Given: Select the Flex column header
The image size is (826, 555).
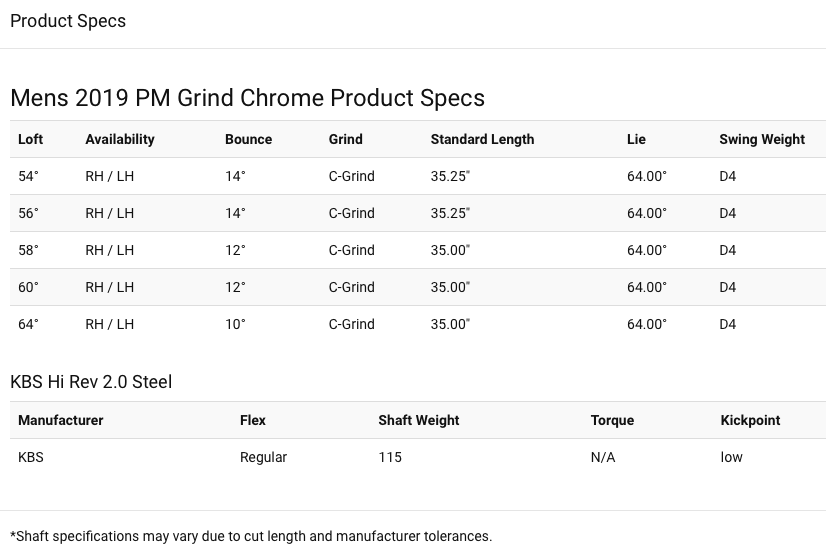Looking at the screenshot, I should (253, 420).
